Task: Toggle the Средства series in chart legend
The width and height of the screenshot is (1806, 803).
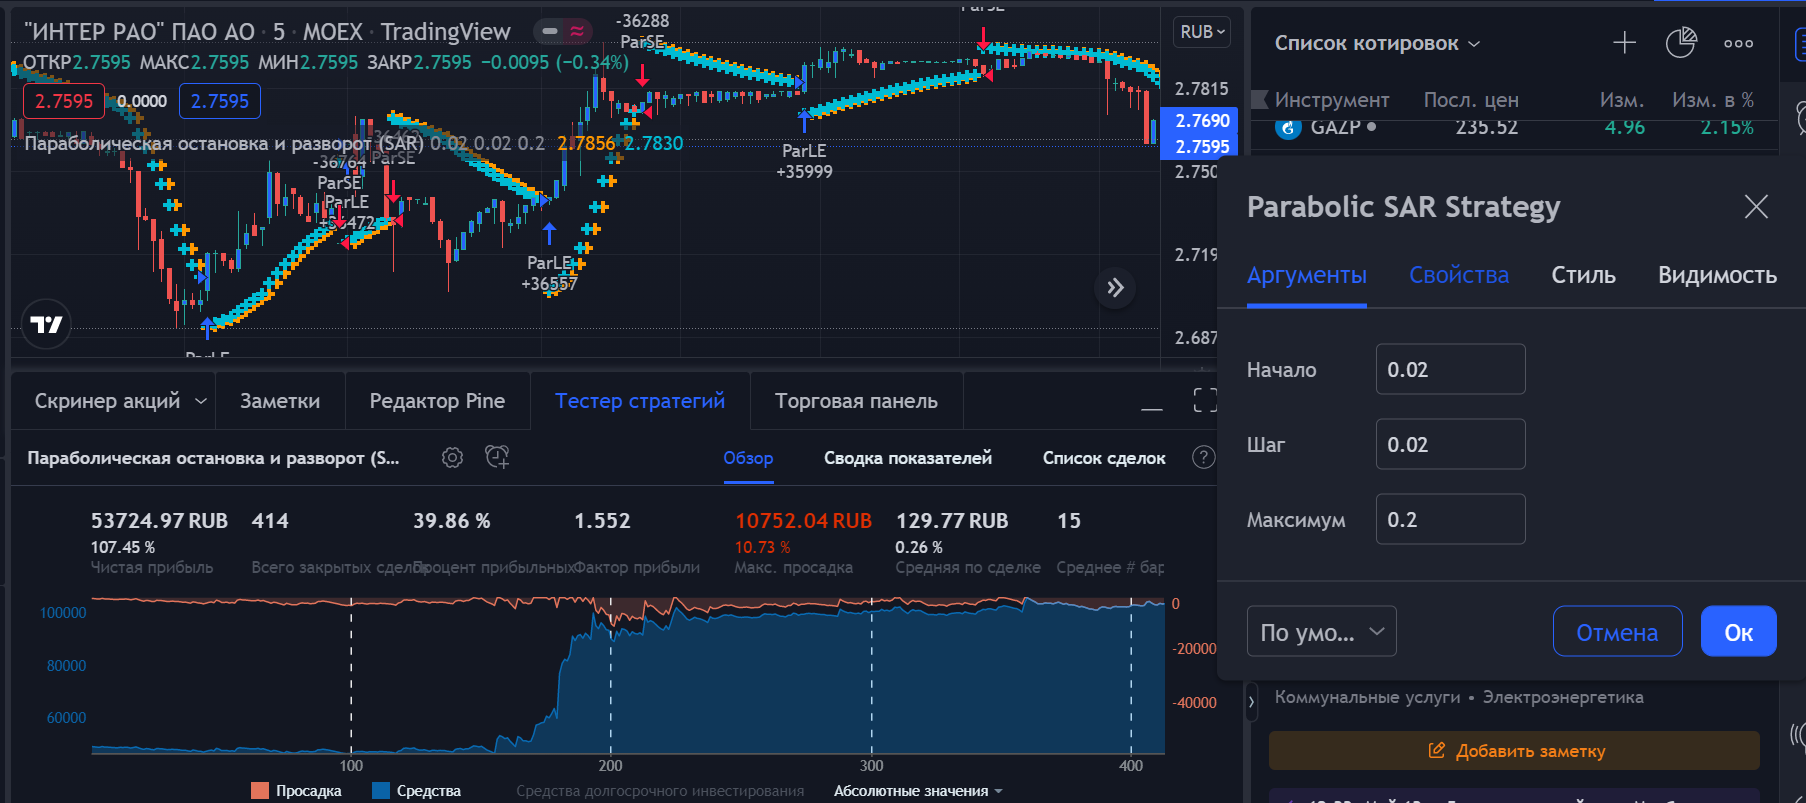Action: [x=416, y=791]
